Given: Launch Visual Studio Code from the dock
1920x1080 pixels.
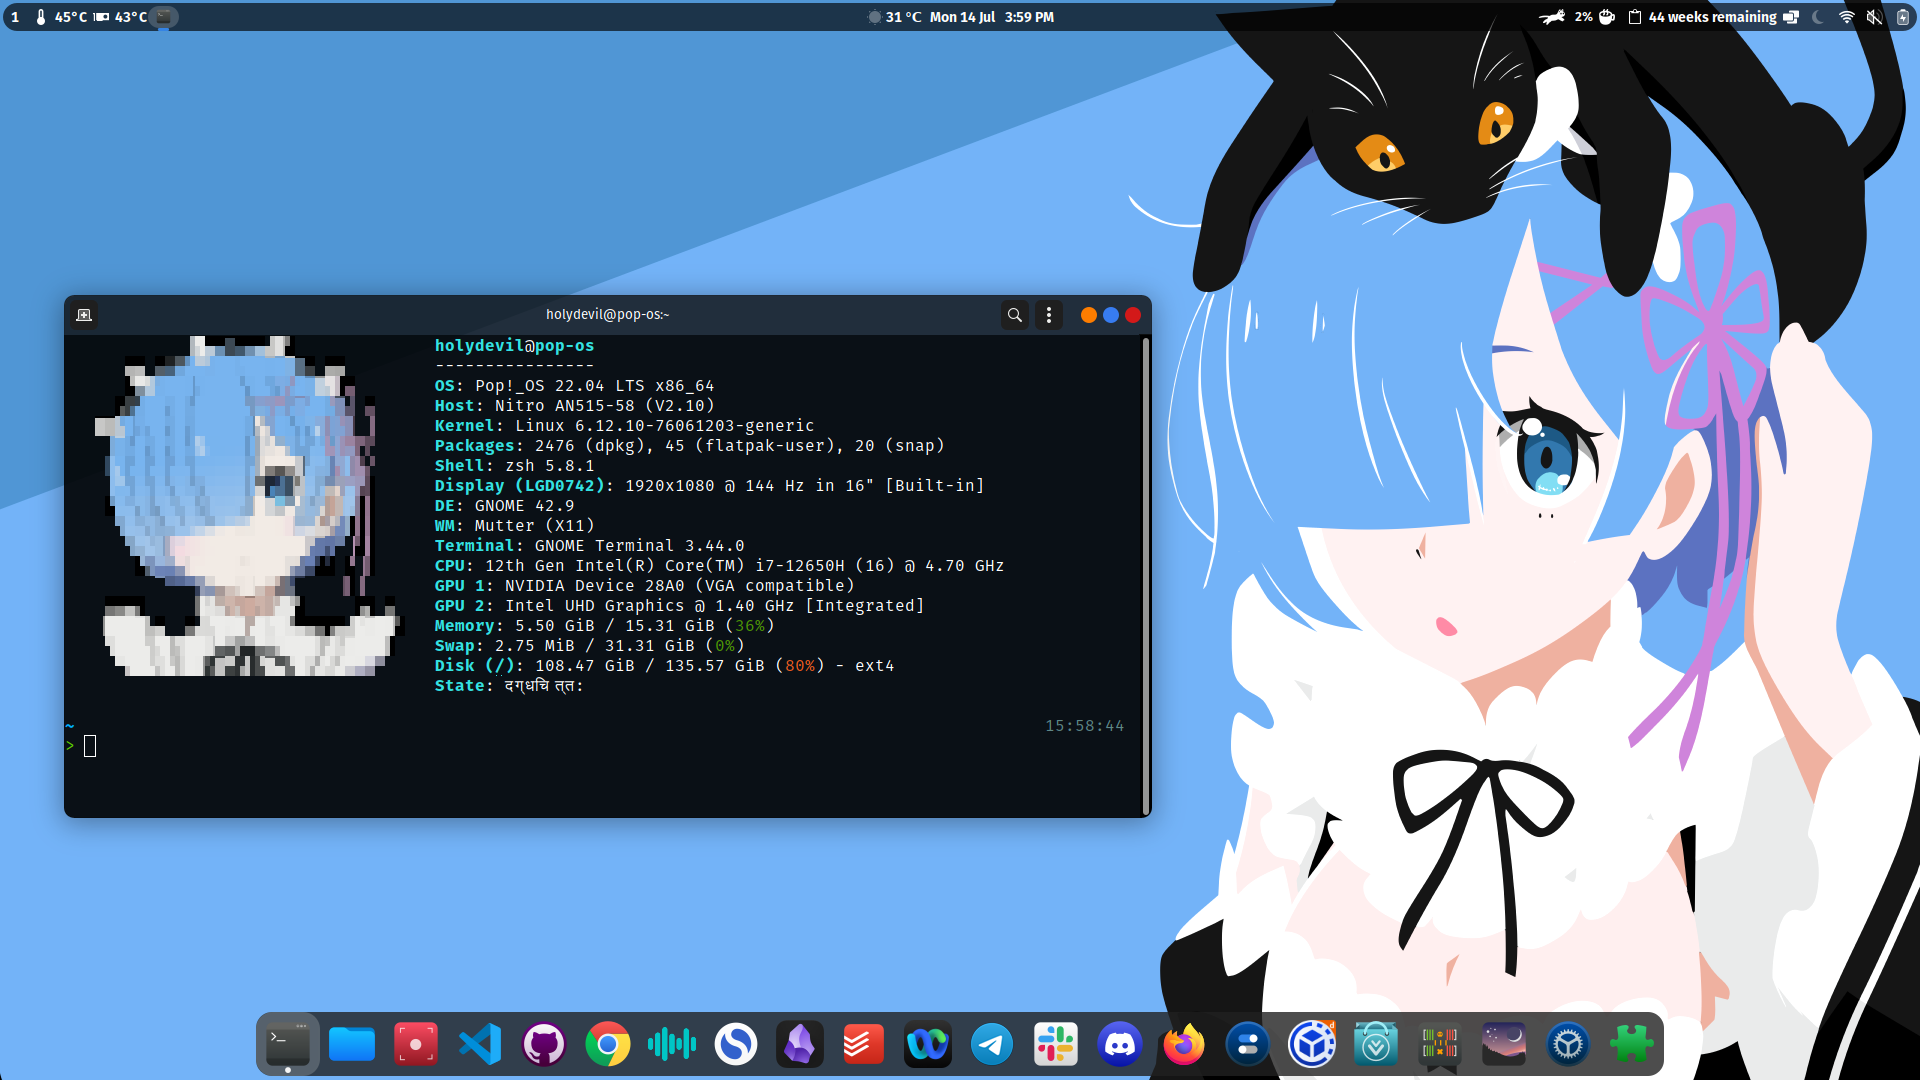Looking at the screenshot, I should point(480,1045).
